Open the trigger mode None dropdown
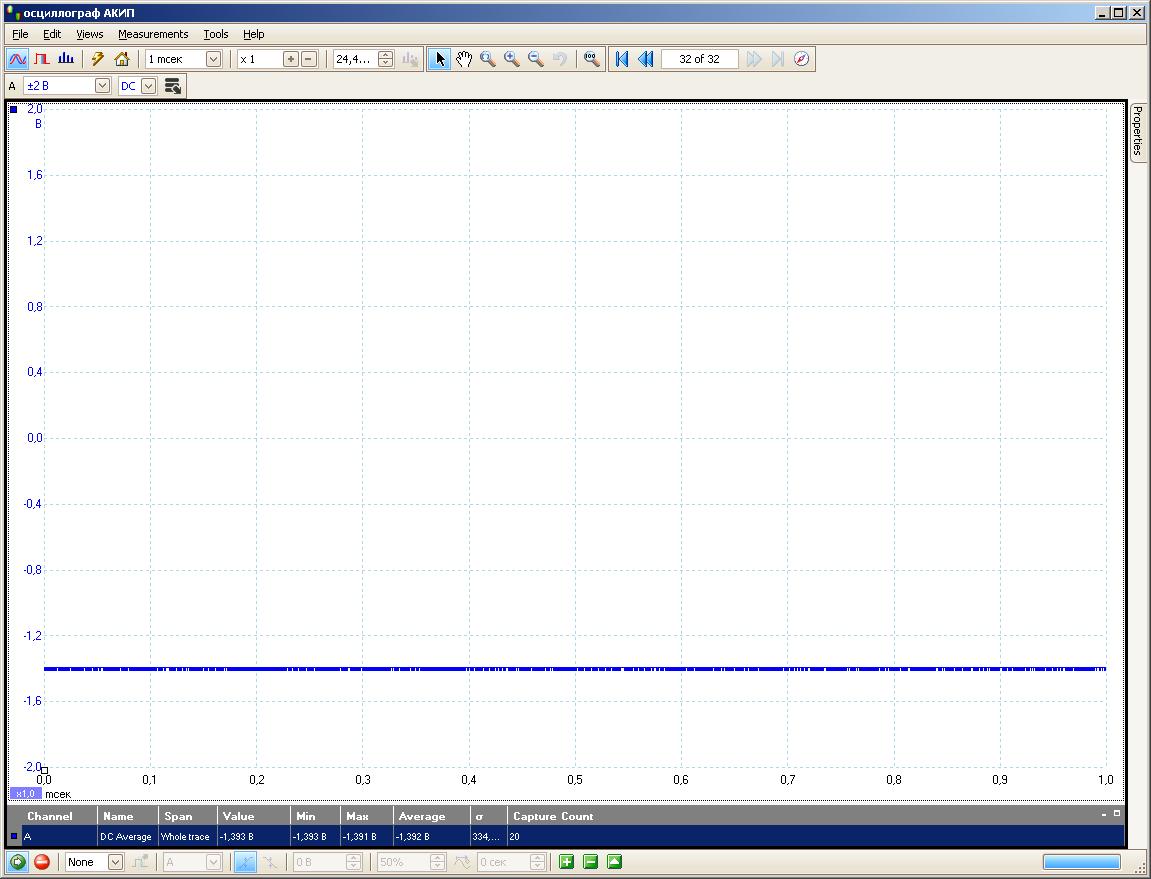The height and width of the screenshot is (879, 1151). (x=115, y=862)
